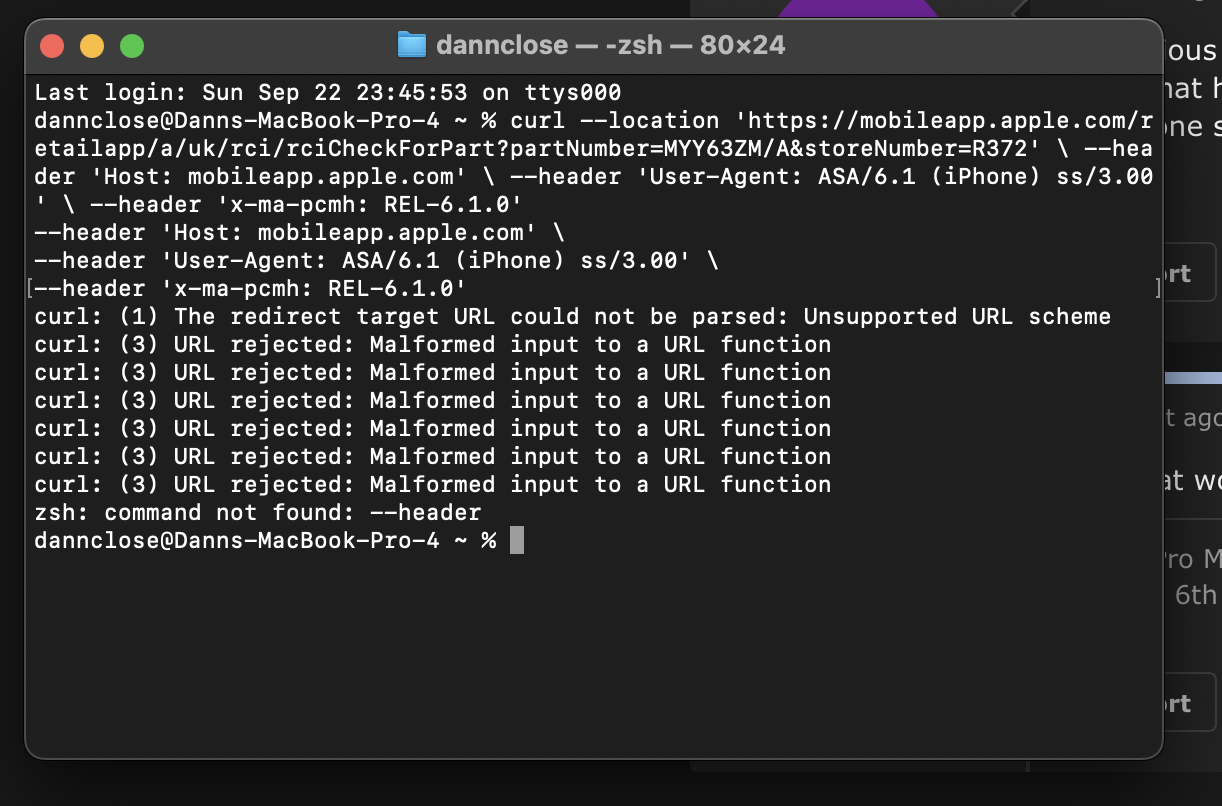The width and height of the screenshot is (1222, 806).
Task: Minimize the Terminal using the yellow button
Action: tap(92, 46)
